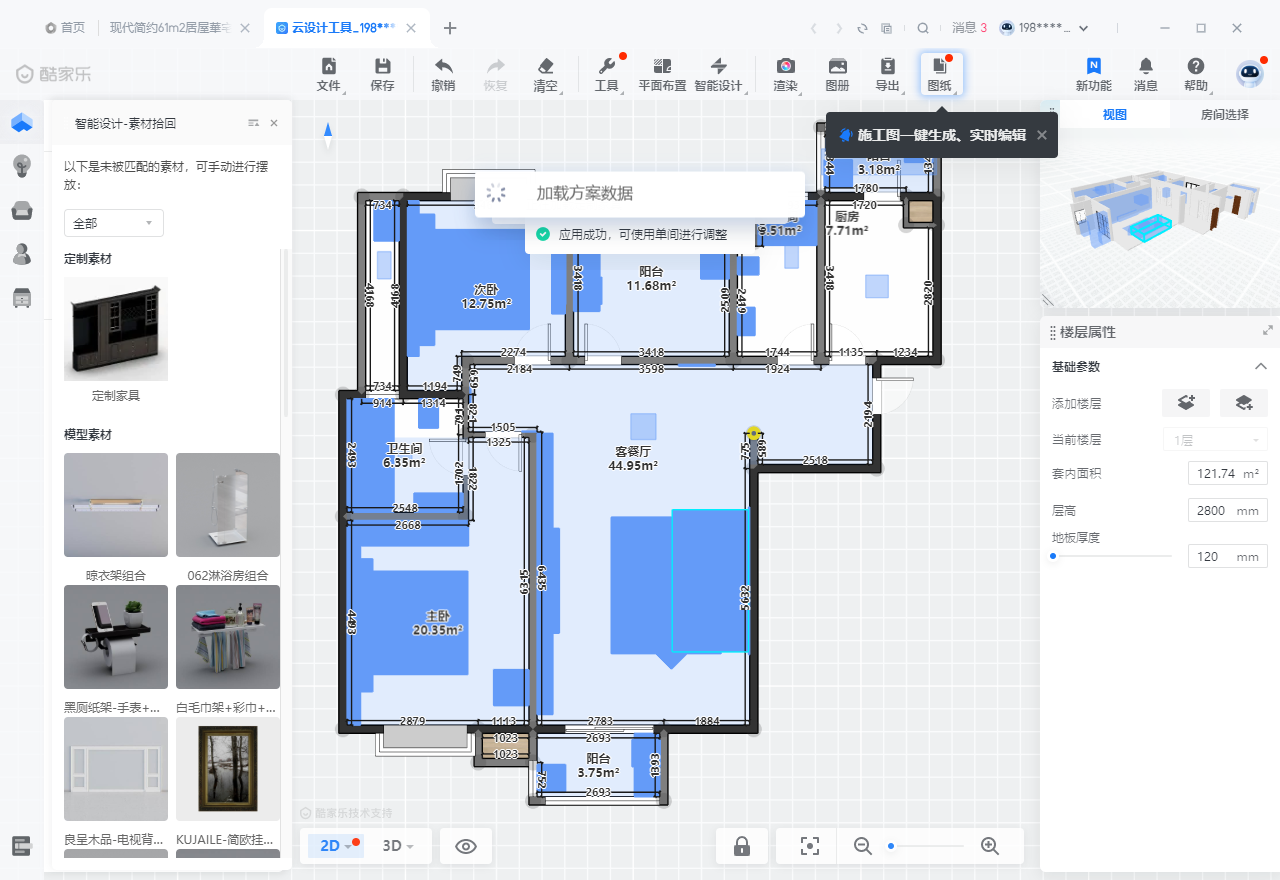Open a new browser tab
This screenshot has width=1280, height=880.
(x=450, y=28)
